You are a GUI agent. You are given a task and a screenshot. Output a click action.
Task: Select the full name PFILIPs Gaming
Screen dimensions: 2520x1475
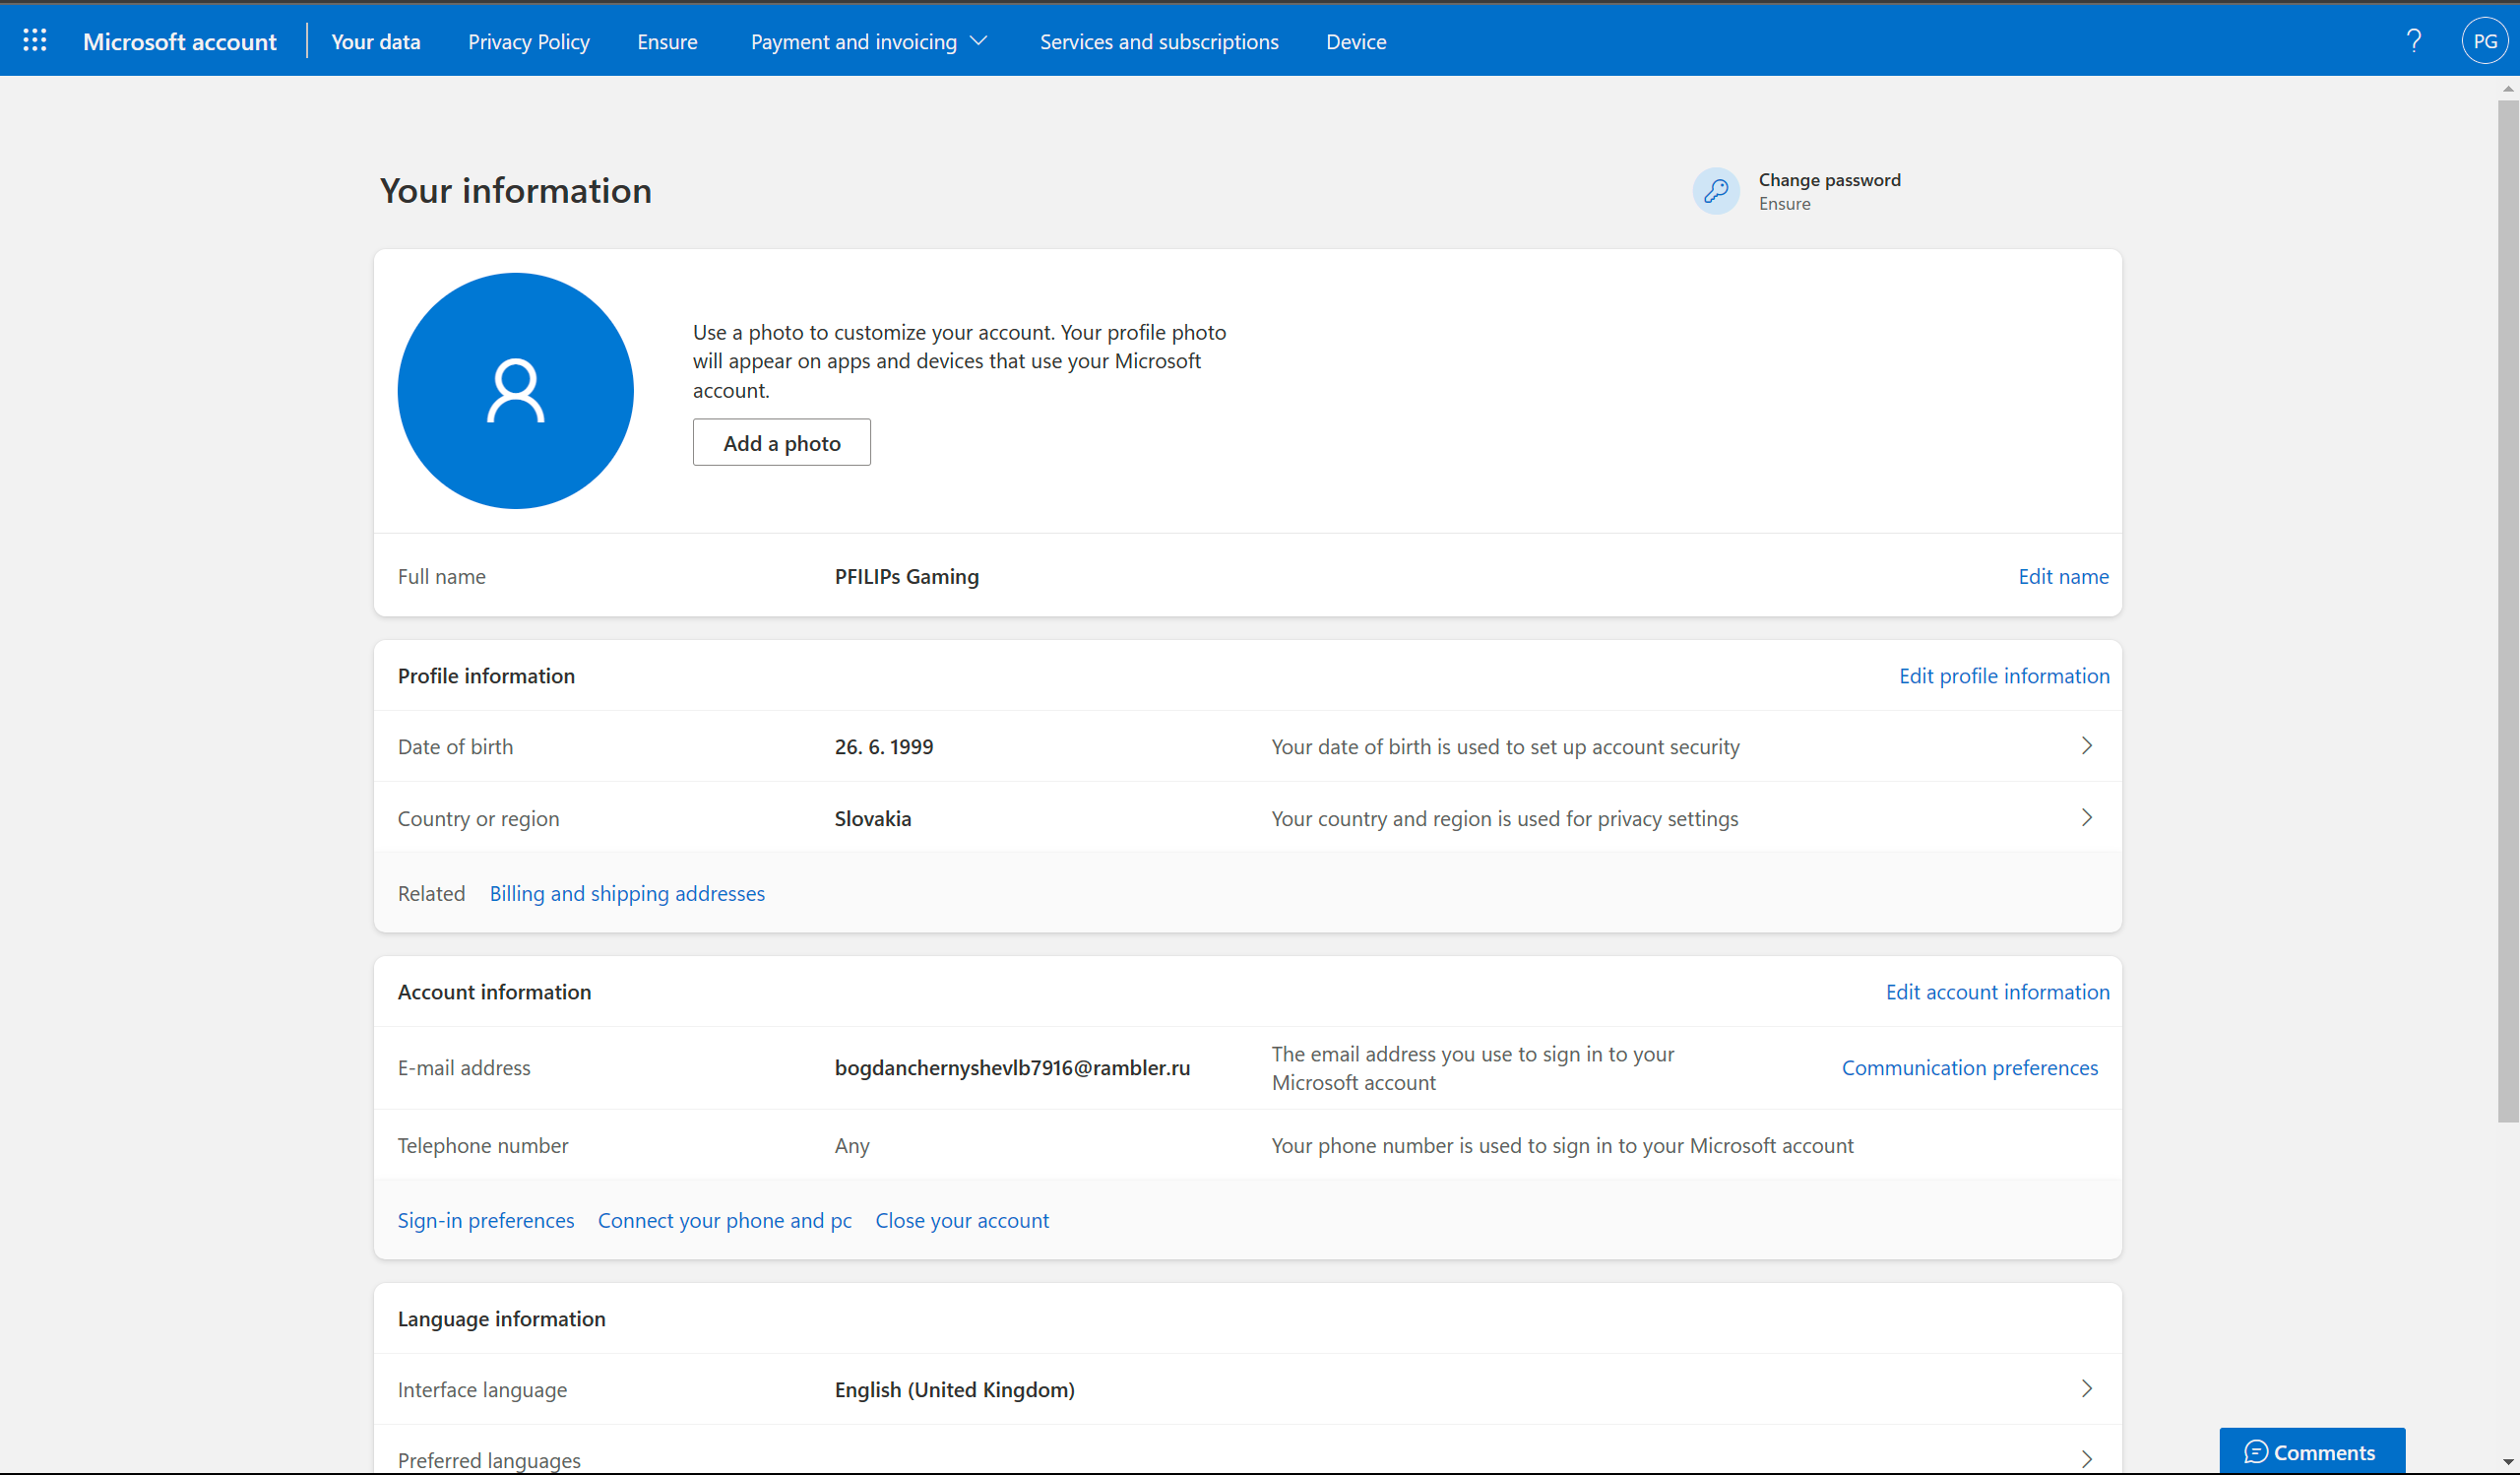907,576
